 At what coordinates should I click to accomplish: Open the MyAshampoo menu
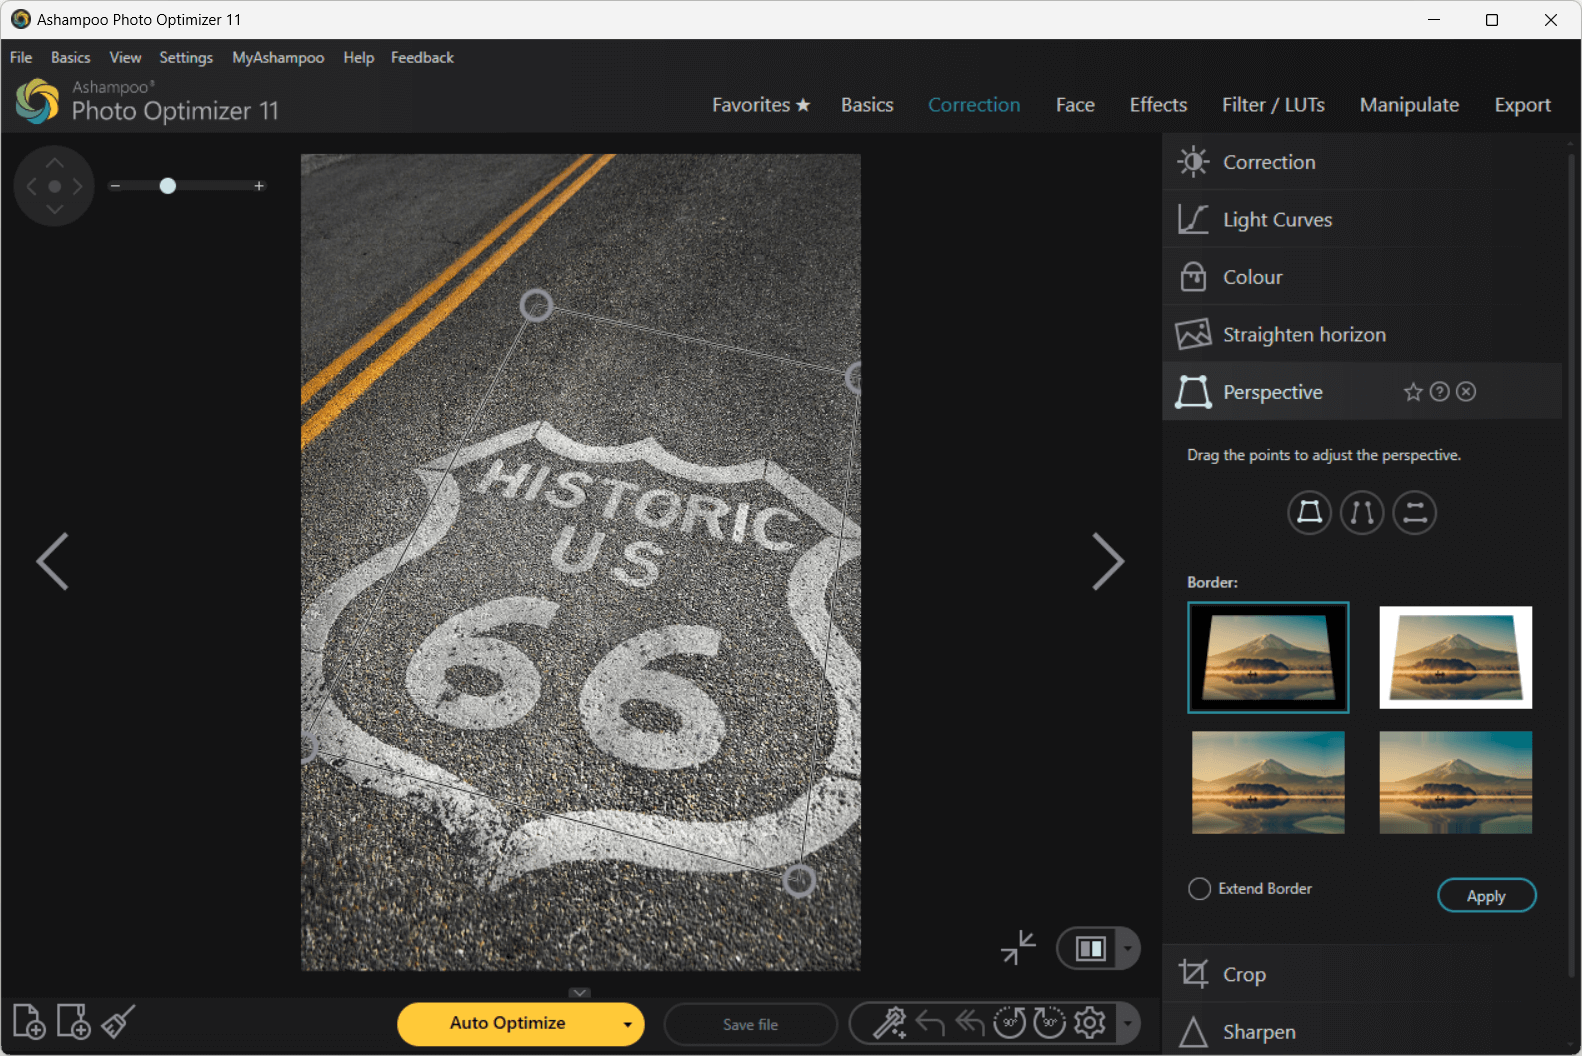point(278,58)
